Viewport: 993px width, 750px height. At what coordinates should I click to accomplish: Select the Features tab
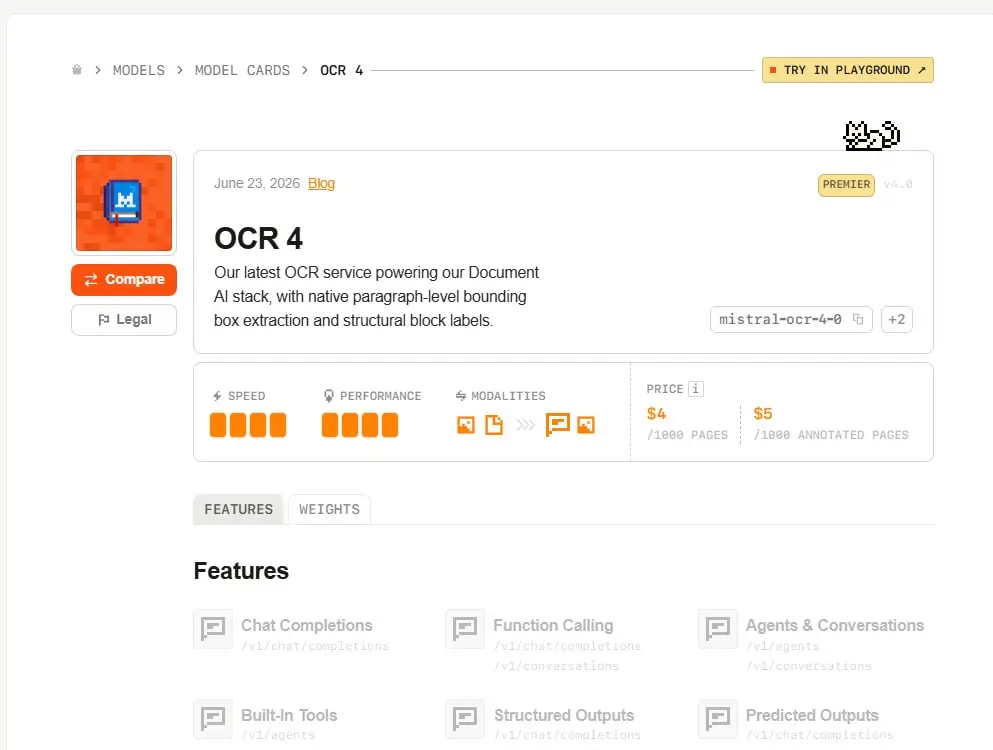pos(239,509)
